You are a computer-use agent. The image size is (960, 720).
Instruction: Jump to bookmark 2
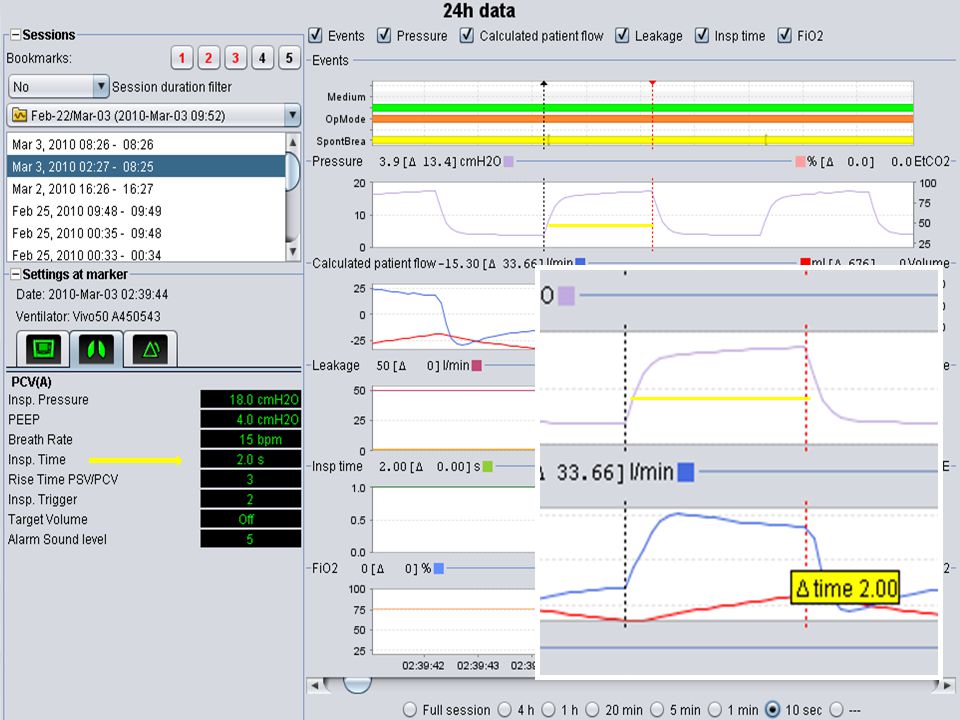click(x=209, y=58)
